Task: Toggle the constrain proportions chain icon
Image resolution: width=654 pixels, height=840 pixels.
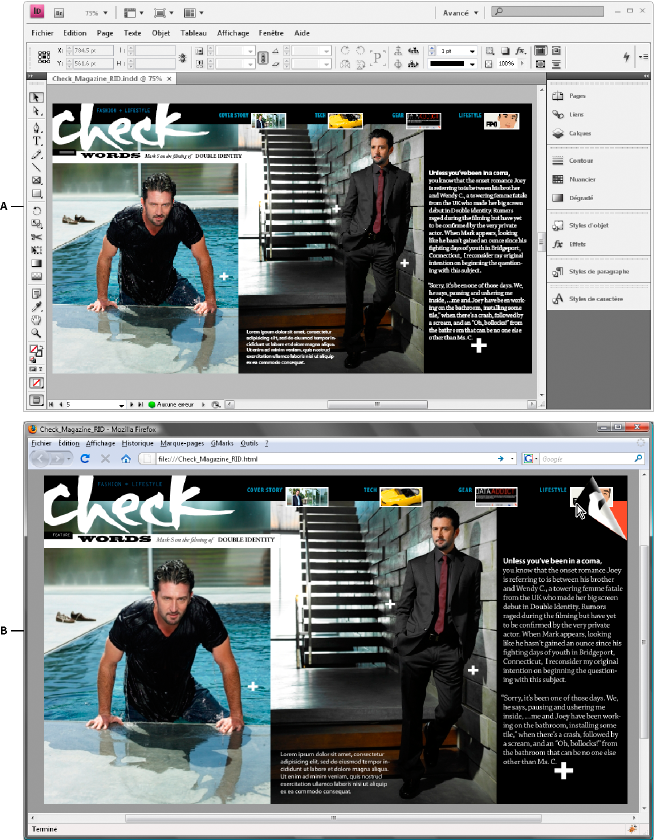Action: click(x=262, y=57)
